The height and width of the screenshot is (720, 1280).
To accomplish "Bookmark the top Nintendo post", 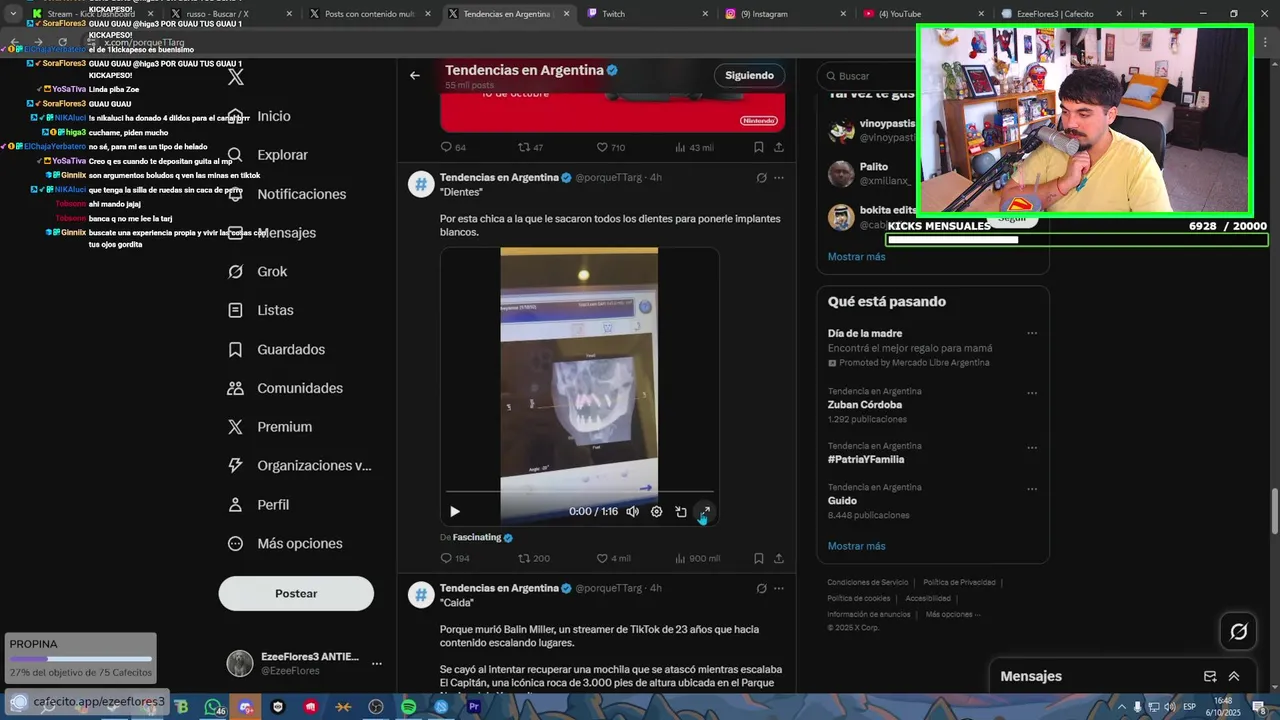I will (759, 147).
